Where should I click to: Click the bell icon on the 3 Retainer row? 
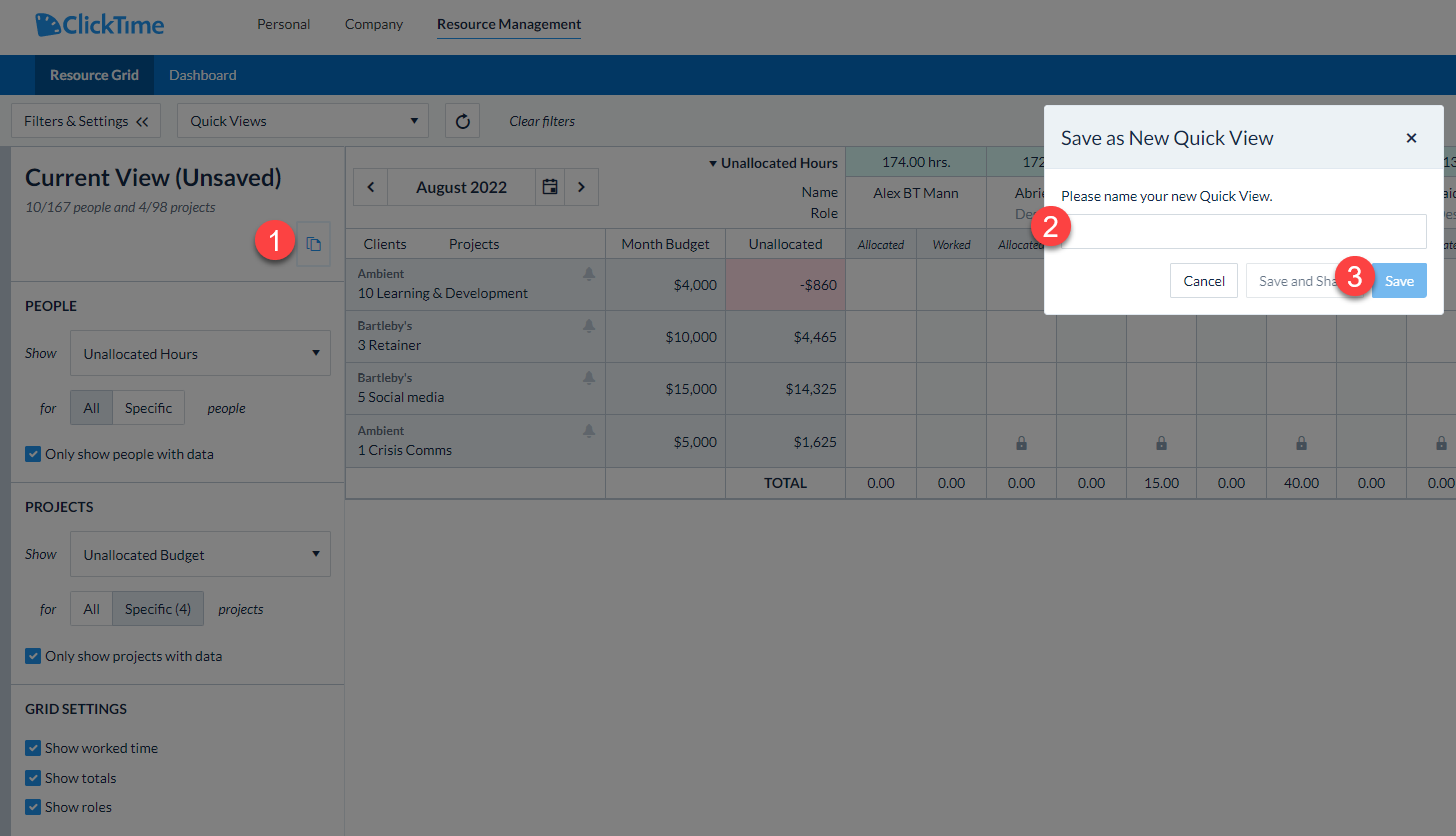click(x=588, y=325)
